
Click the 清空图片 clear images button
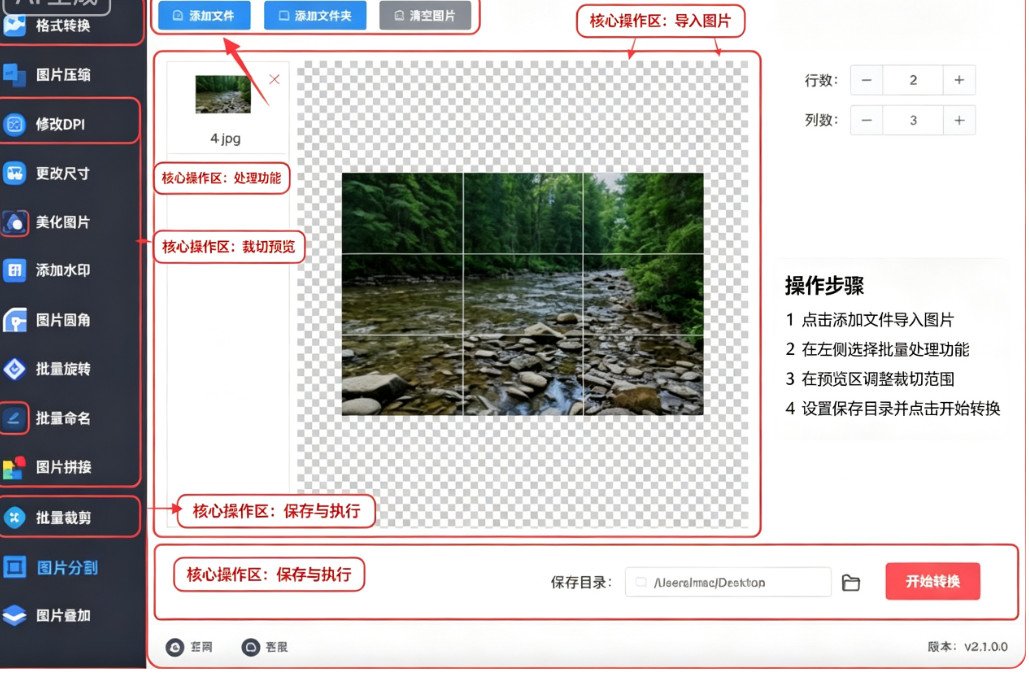[x=425, y=16]
